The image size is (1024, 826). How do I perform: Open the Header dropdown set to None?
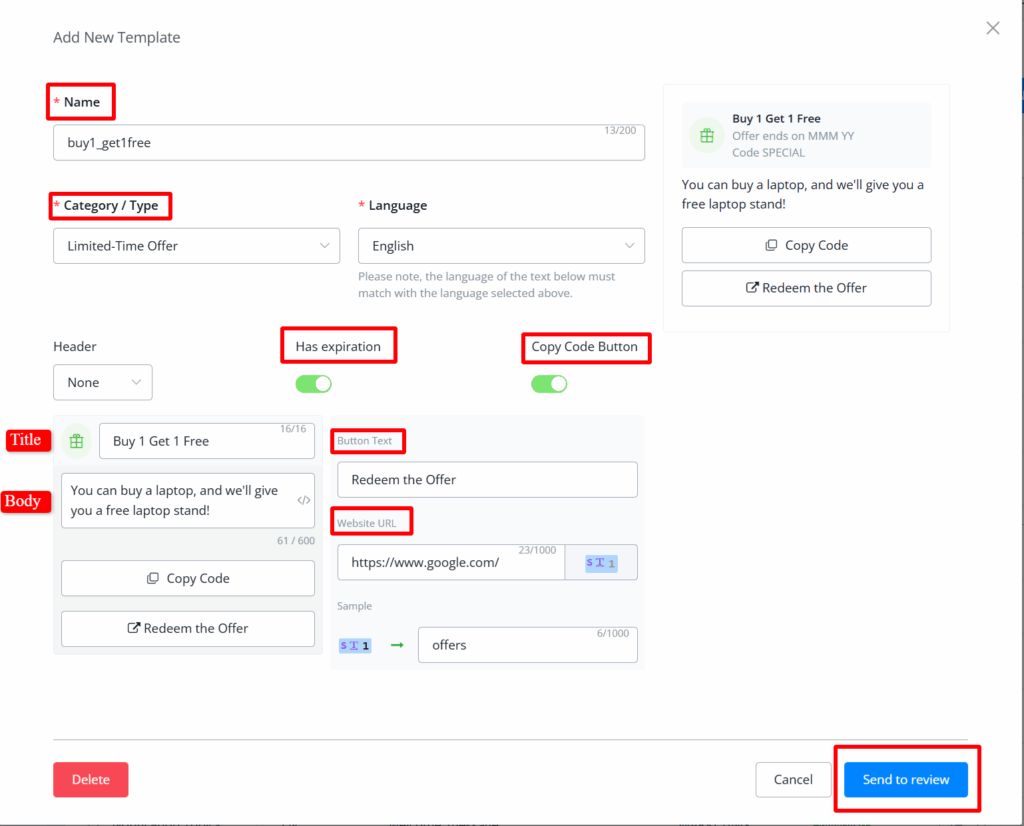tap(103, 382)
